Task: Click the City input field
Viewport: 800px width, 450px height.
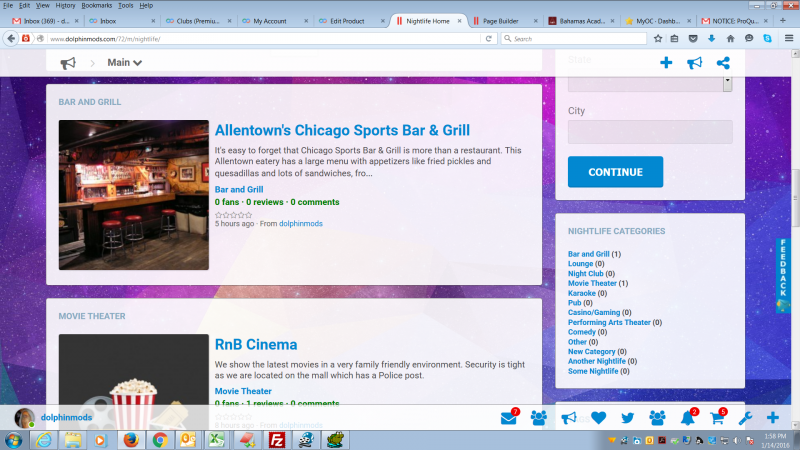Action: coord(650,132)
